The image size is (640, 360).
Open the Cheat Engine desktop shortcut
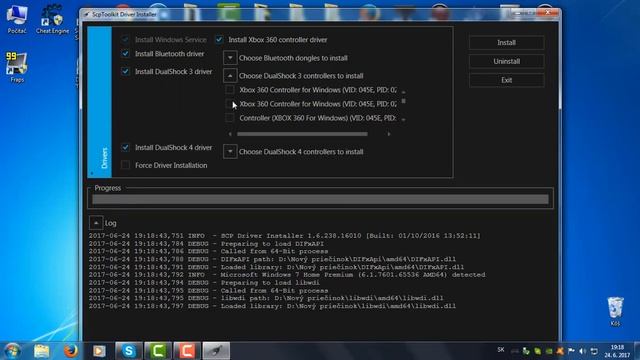52,19
